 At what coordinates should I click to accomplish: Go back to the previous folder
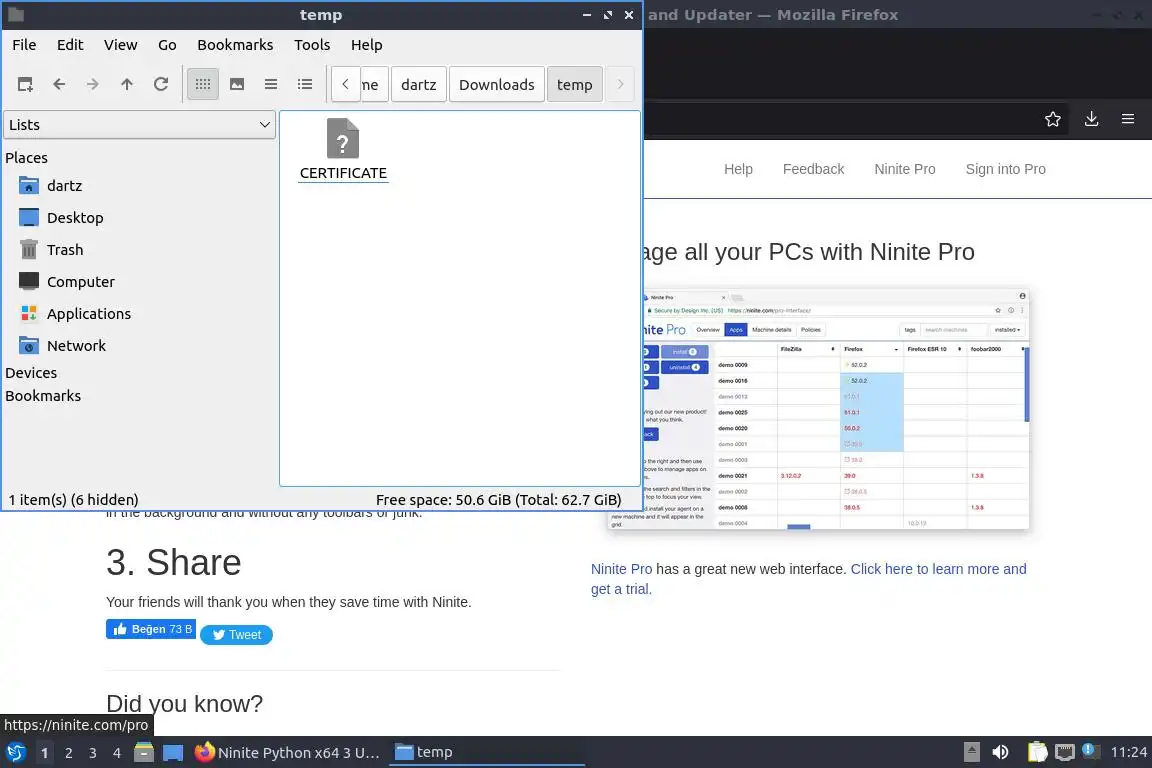tap(59, 85)
